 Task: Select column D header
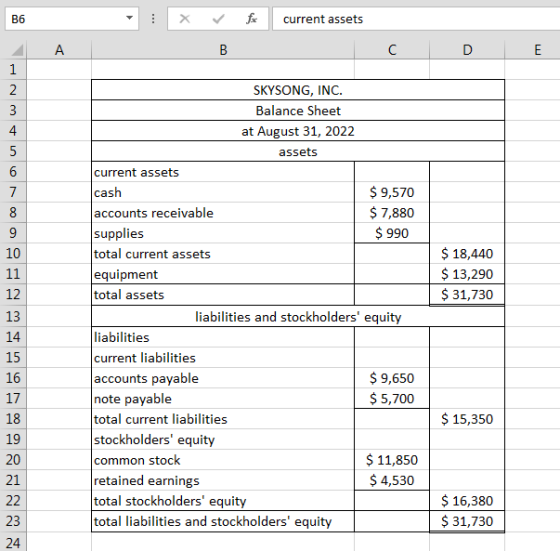pyautogui.click(x=467, y=50)
